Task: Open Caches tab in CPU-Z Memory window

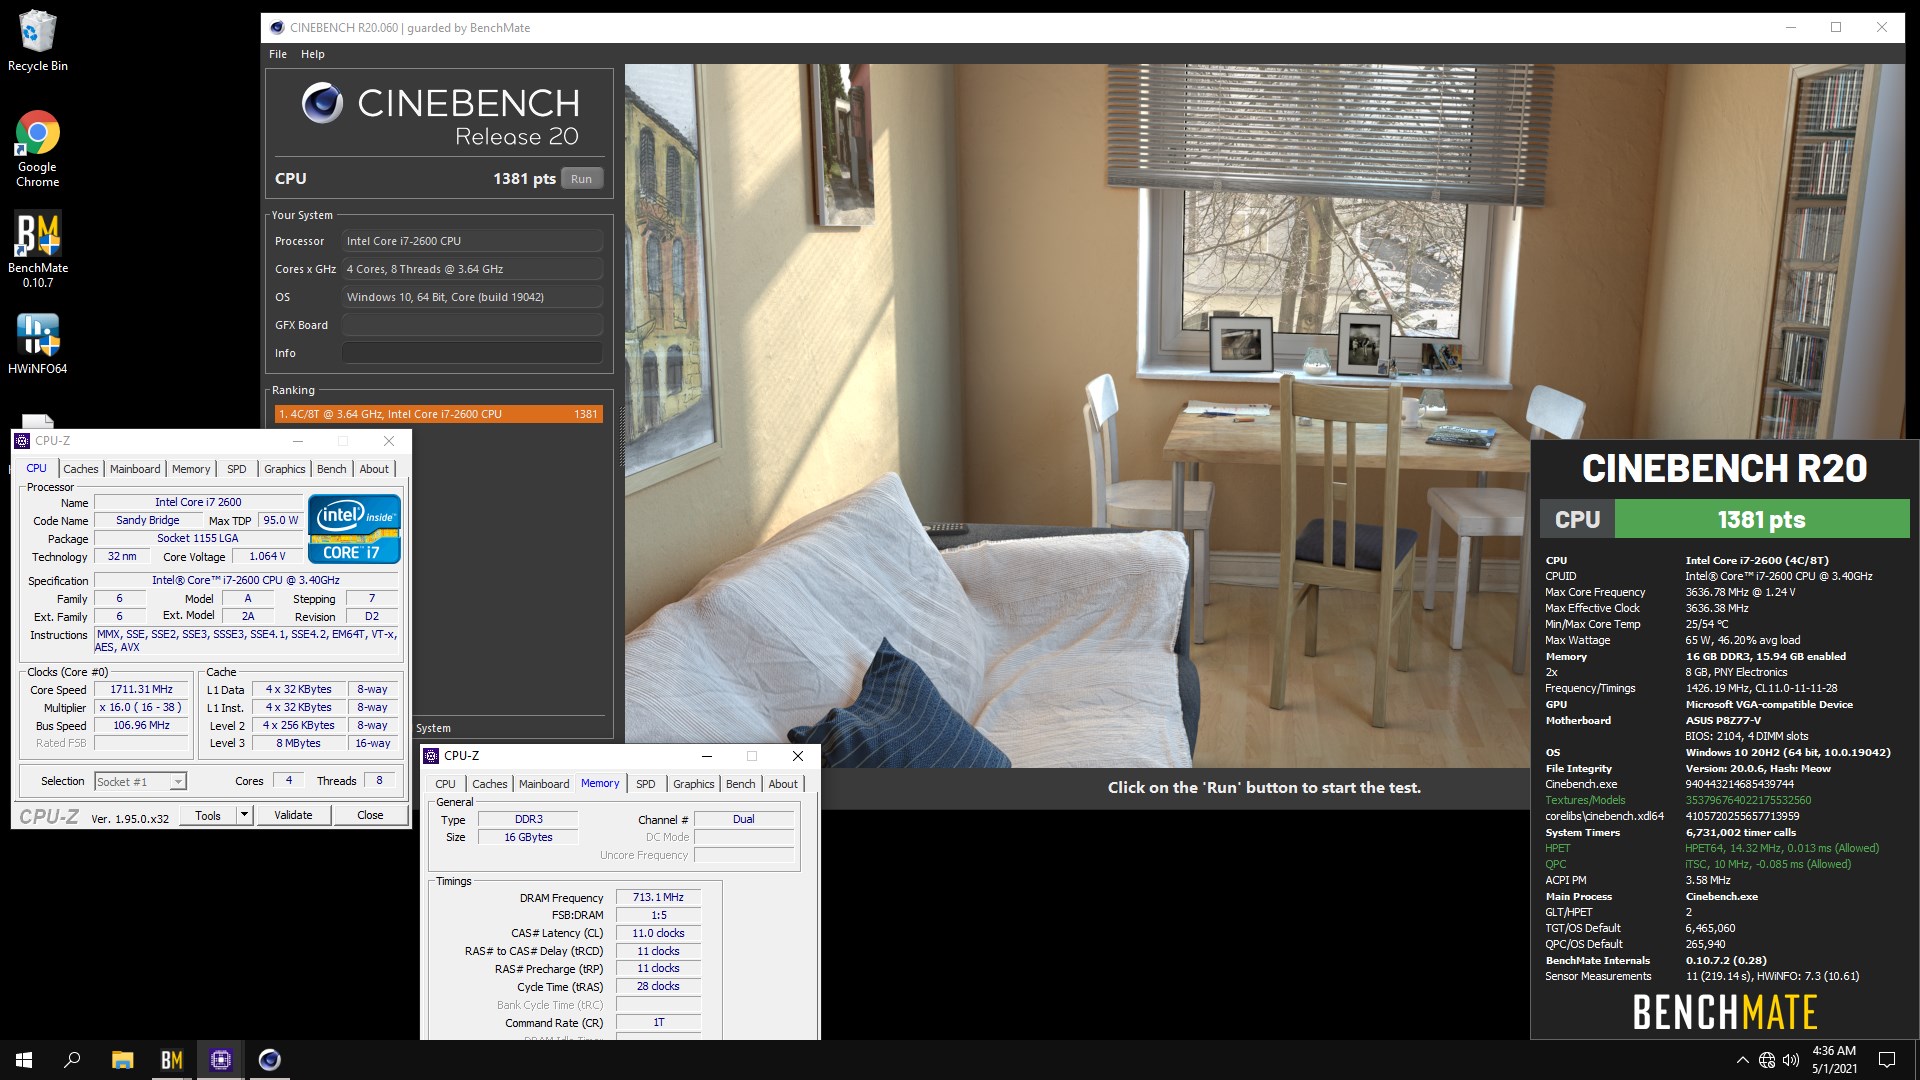Action: pos(490,784)
